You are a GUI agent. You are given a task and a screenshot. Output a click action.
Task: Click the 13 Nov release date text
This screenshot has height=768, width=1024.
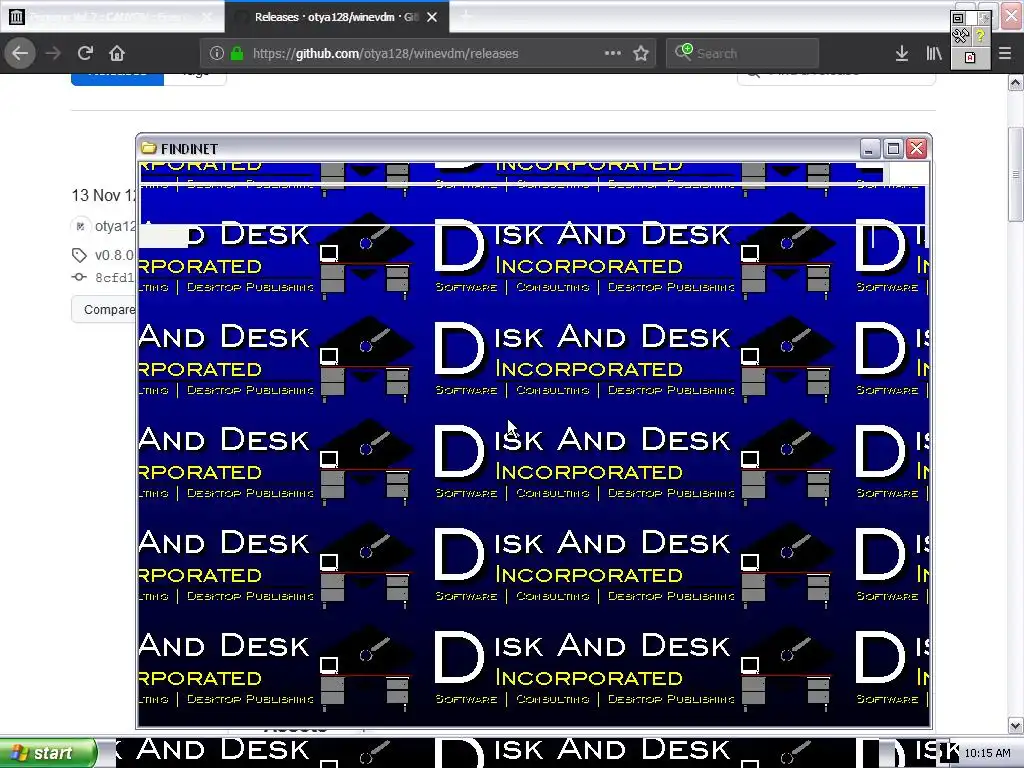pos(104,195)
